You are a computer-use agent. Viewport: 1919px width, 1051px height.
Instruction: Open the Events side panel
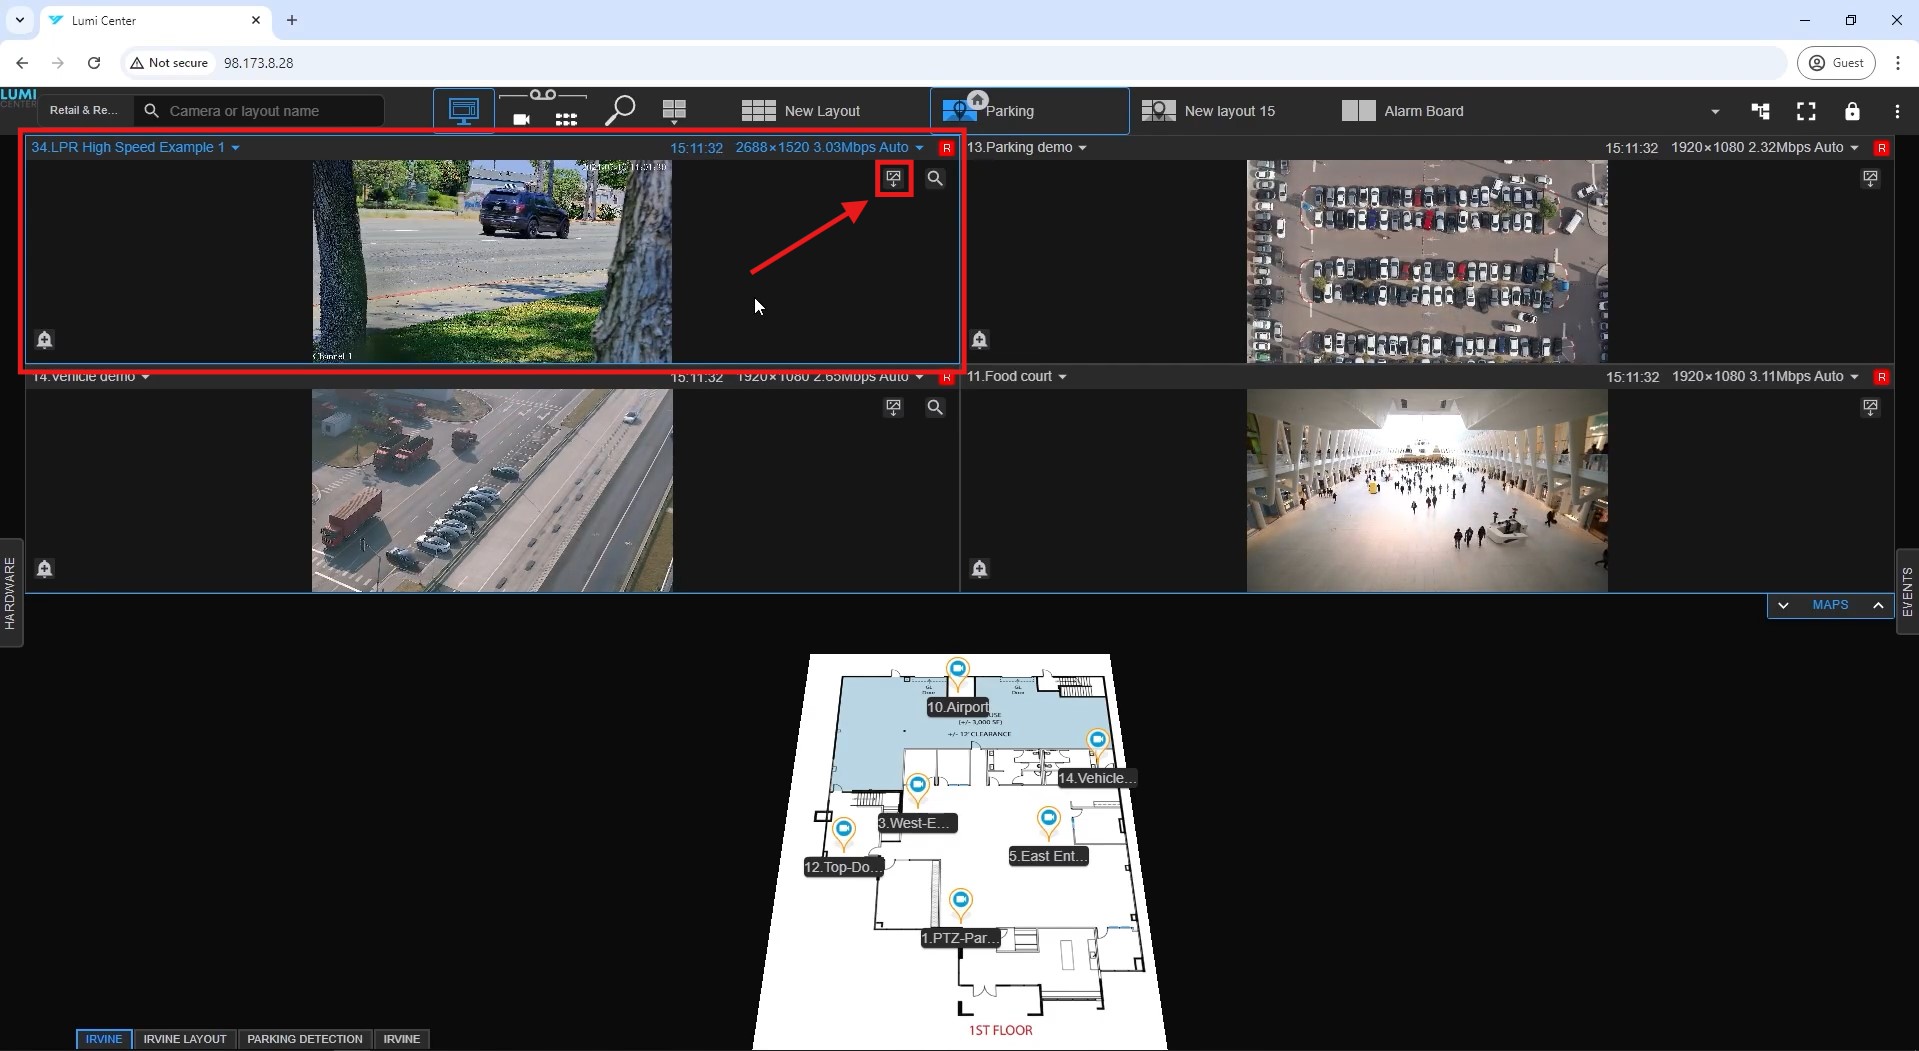[x=1907, y=592]
